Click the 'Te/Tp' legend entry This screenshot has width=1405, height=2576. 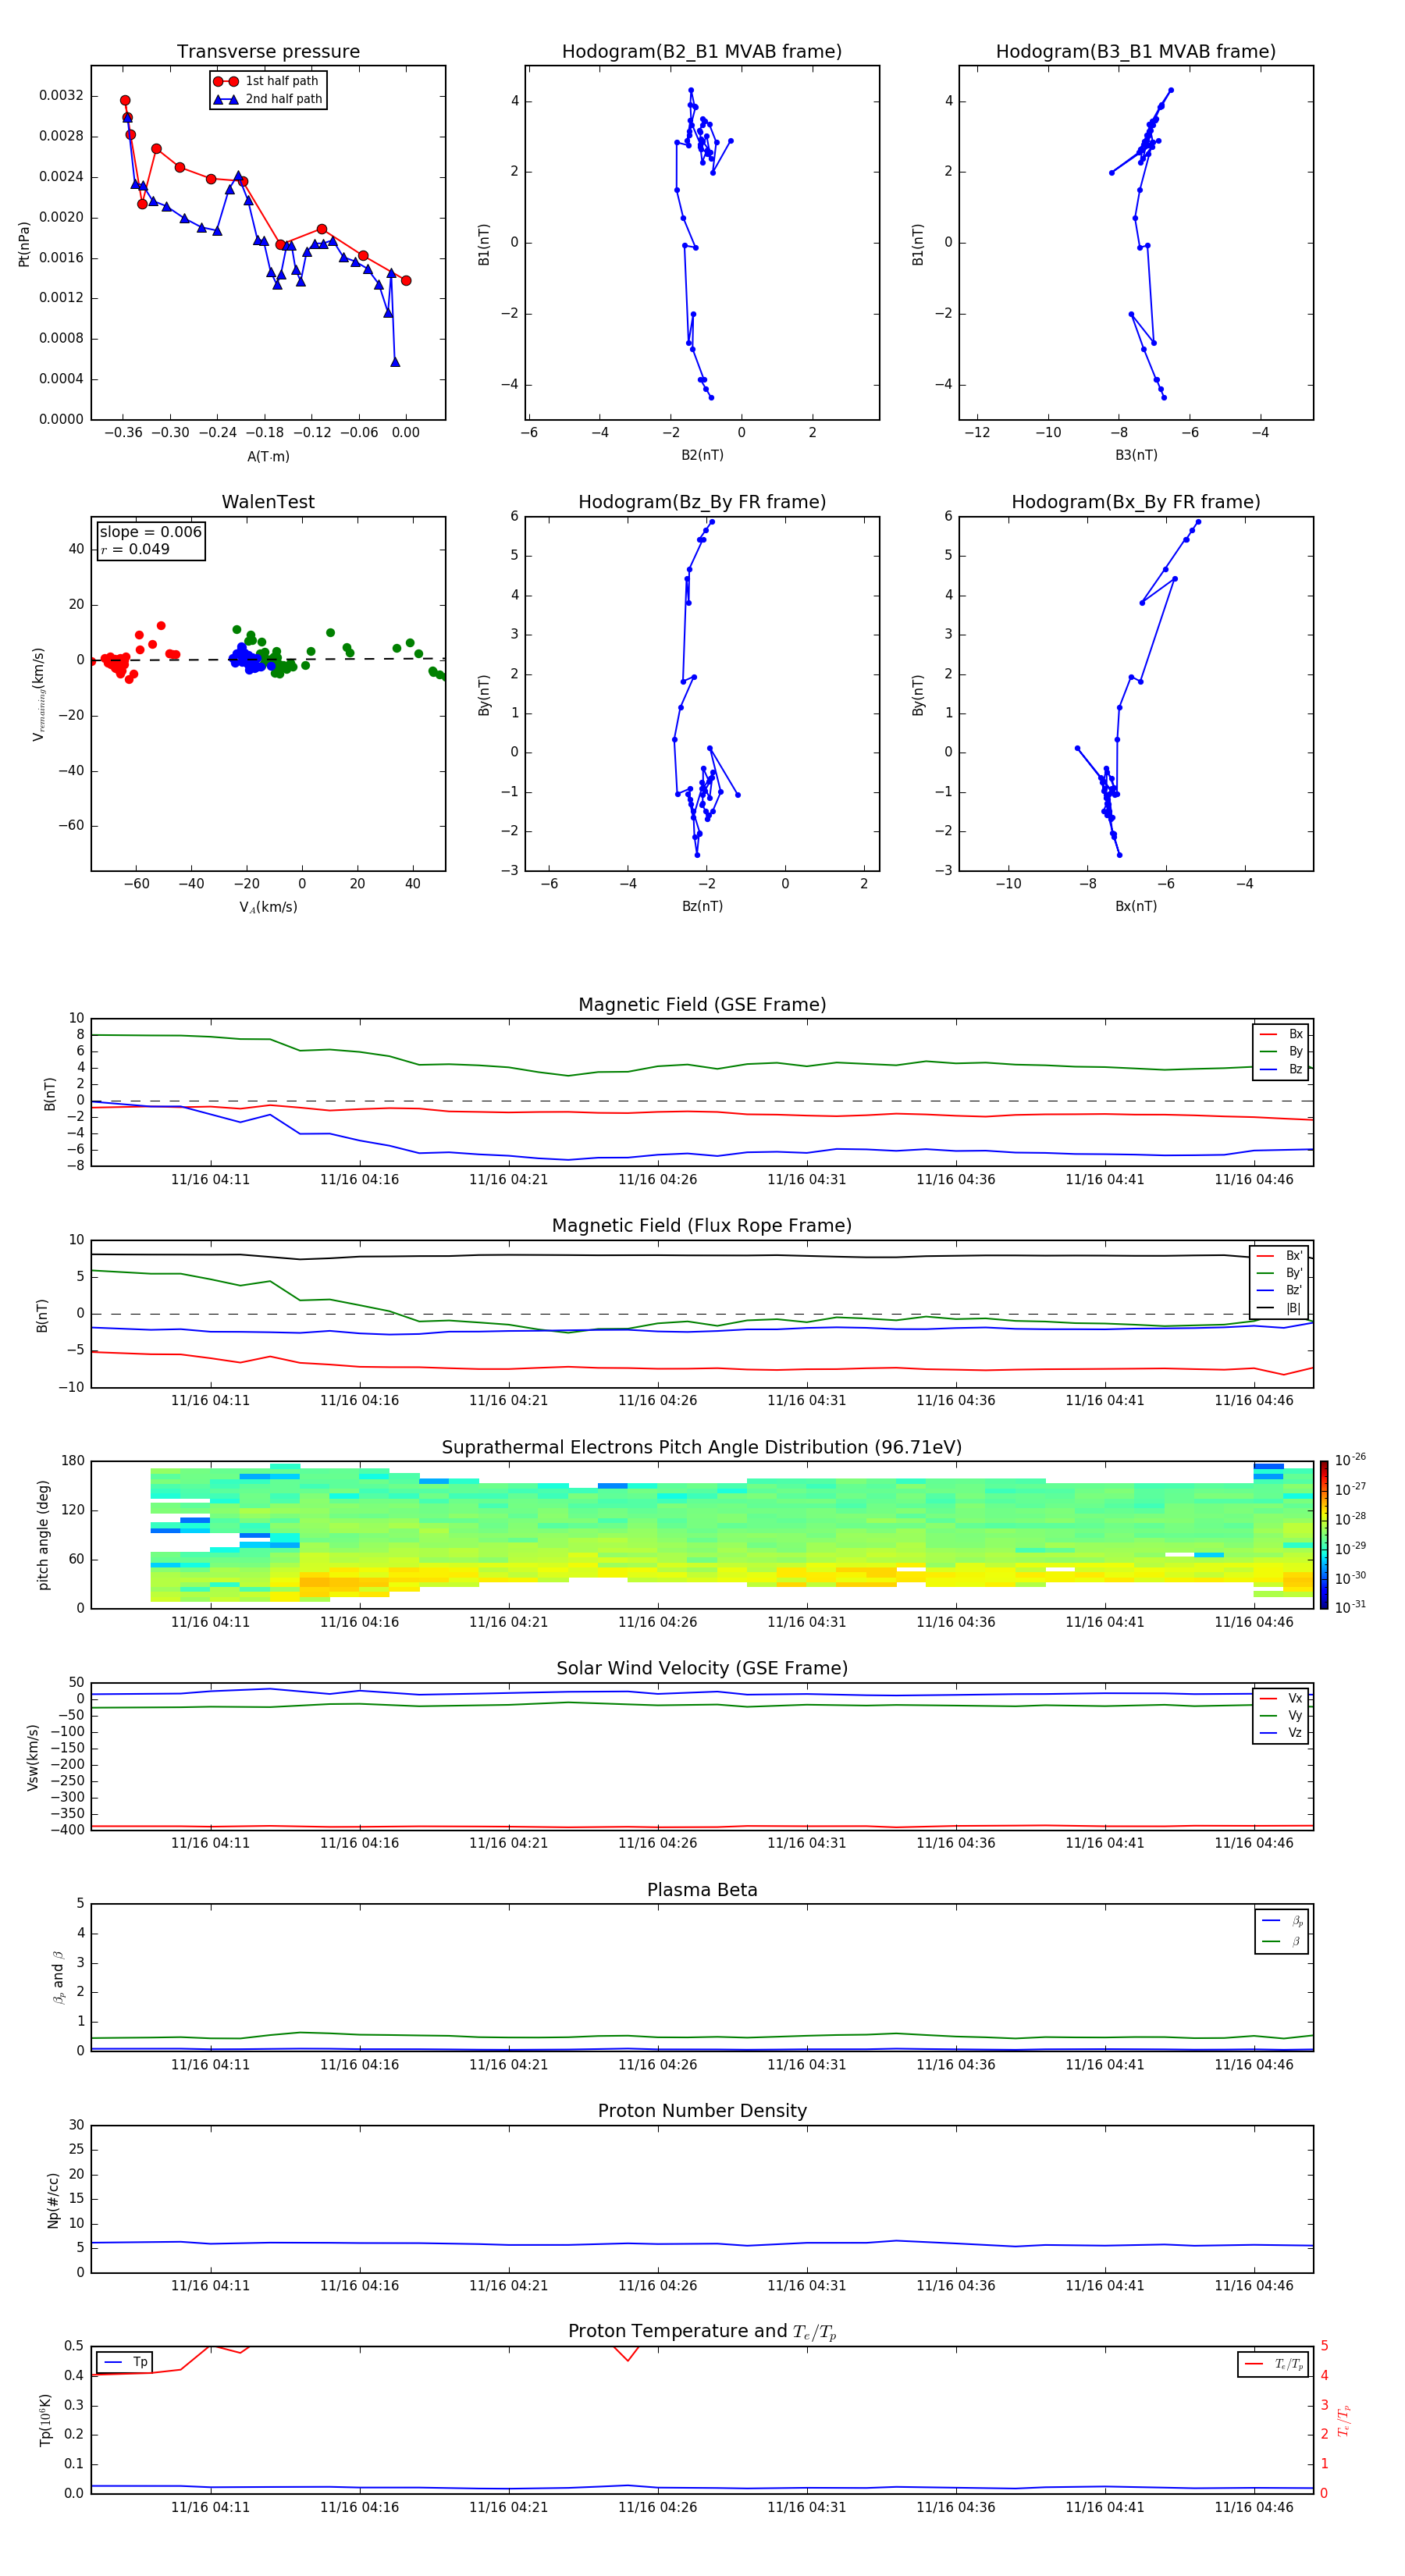pyautogui.click(x=1273, y=2364)
